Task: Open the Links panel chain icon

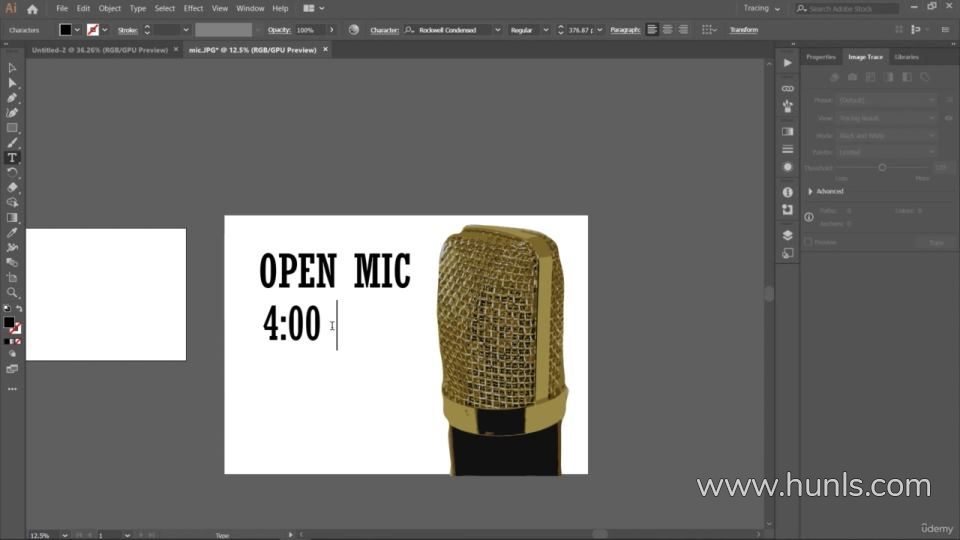Action: pyautogui.click(x=787, y=88)
